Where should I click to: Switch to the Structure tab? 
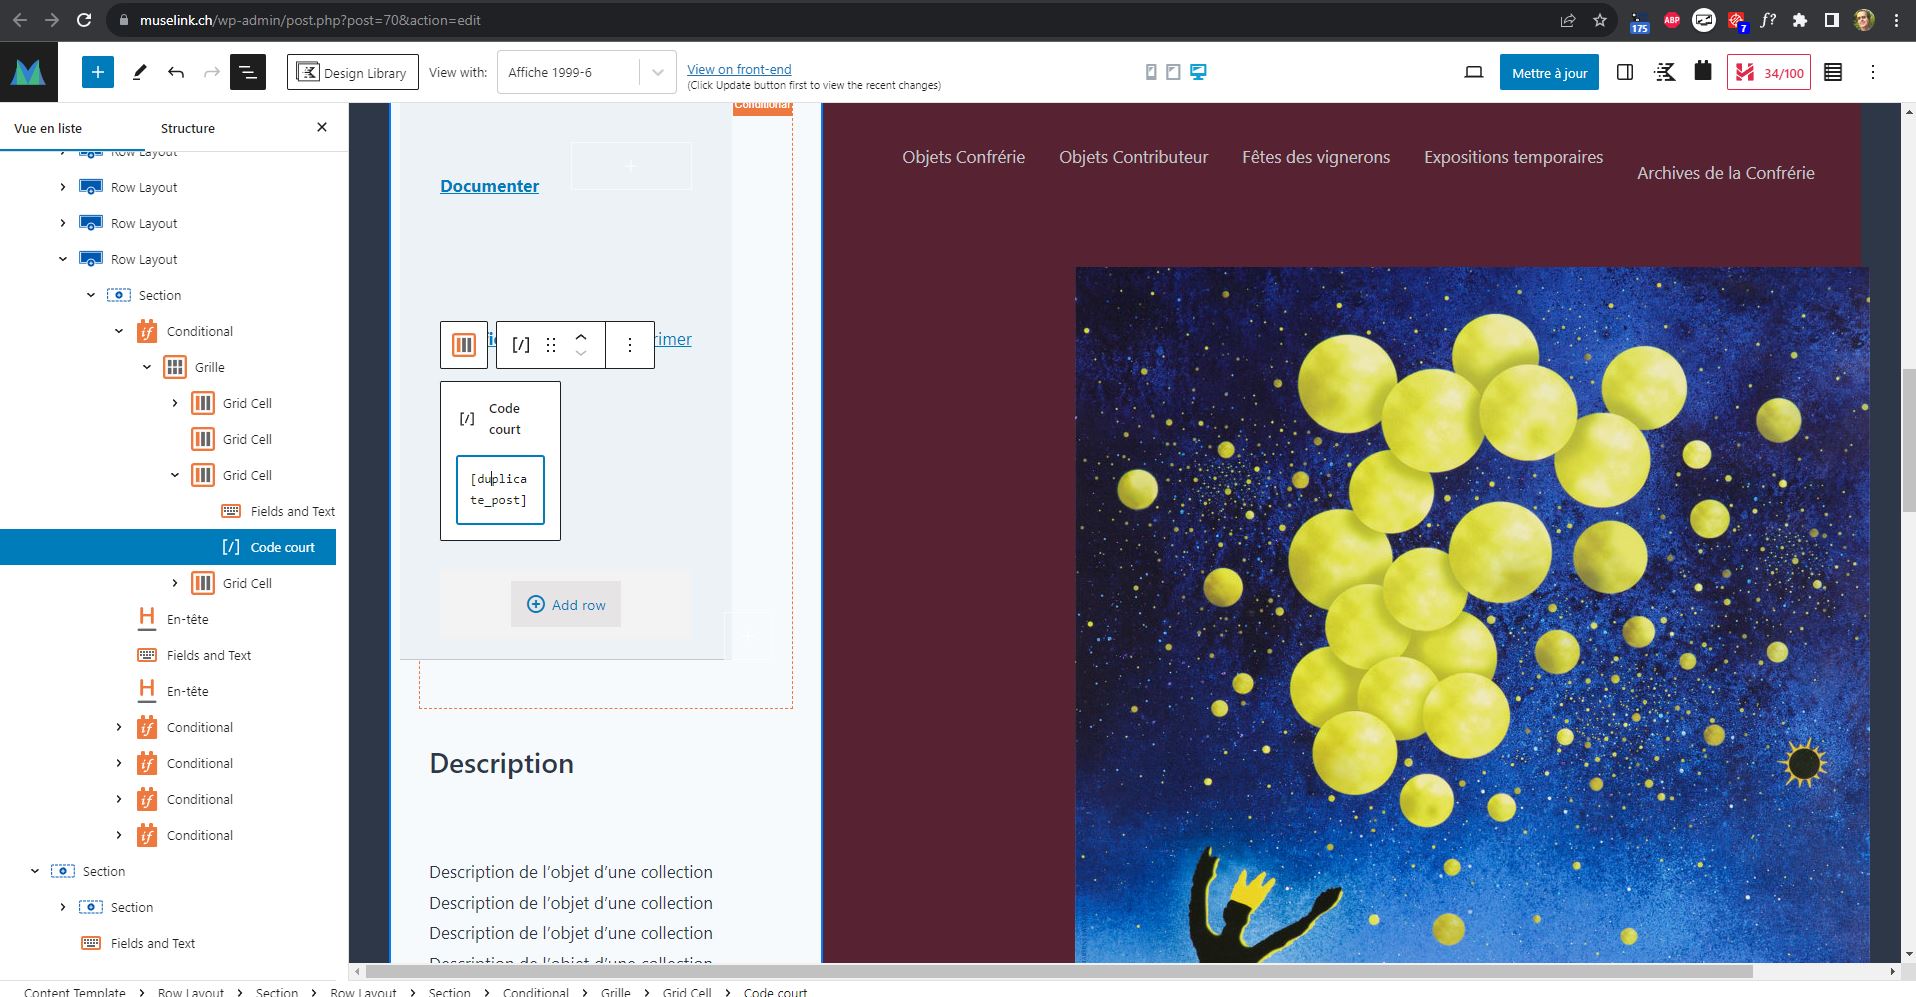(x=188, y=128)
